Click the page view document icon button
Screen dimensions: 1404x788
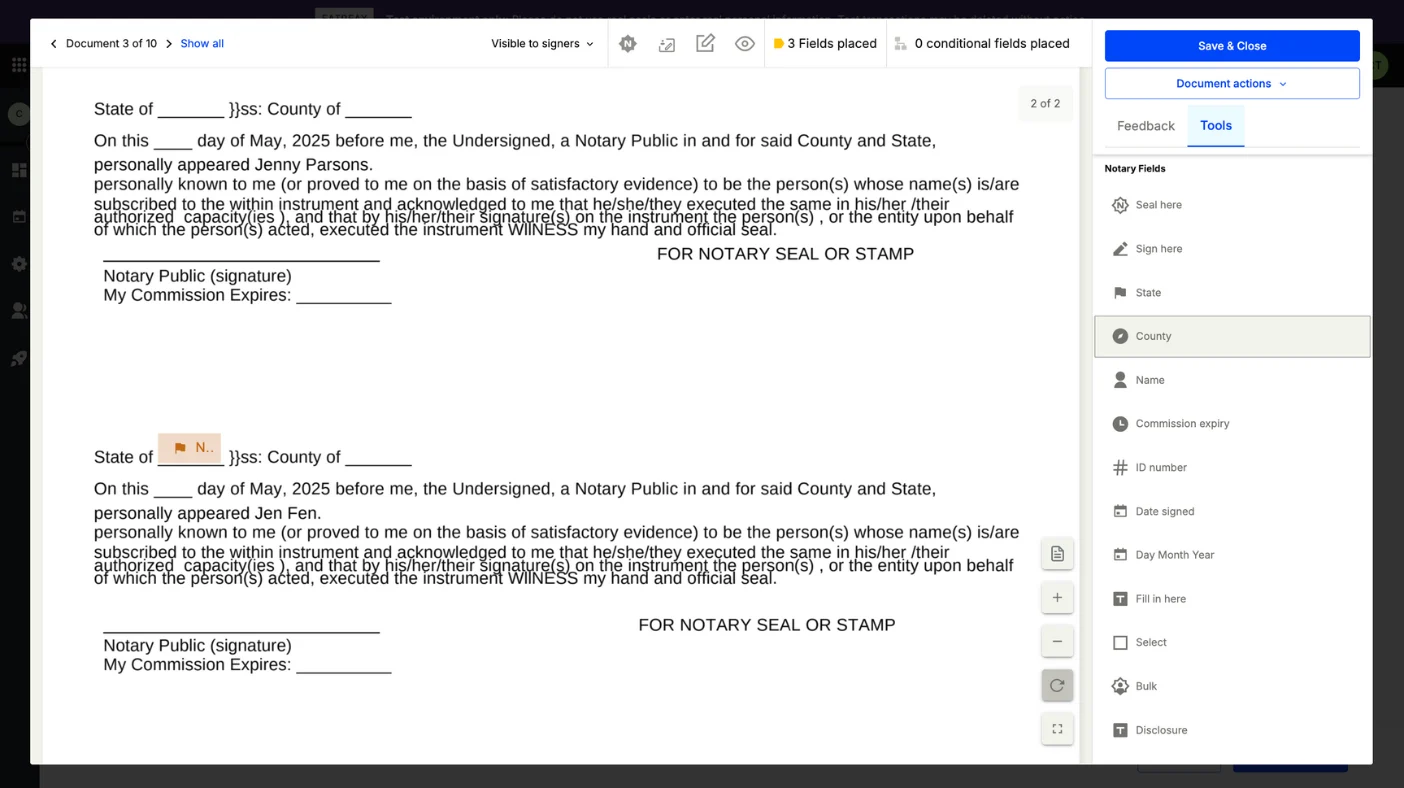coord(1057,554)
